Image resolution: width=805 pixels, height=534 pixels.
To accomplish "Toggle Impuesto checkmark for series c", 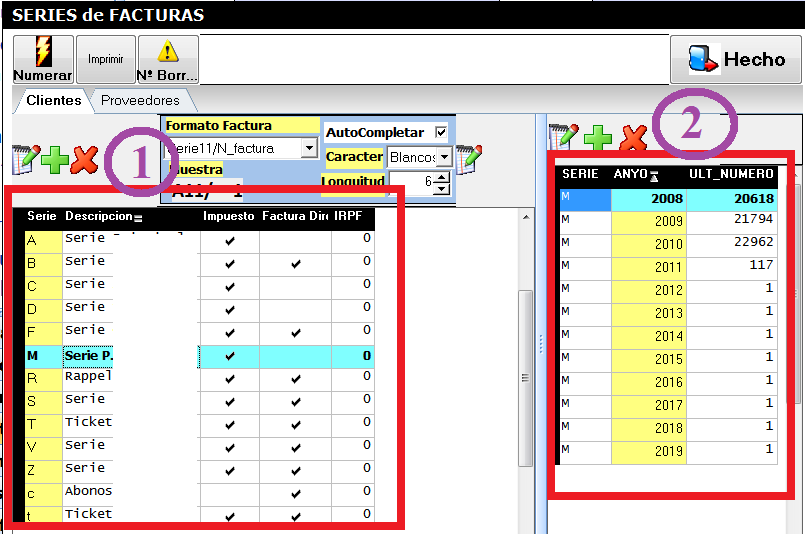I will [230, 492].
